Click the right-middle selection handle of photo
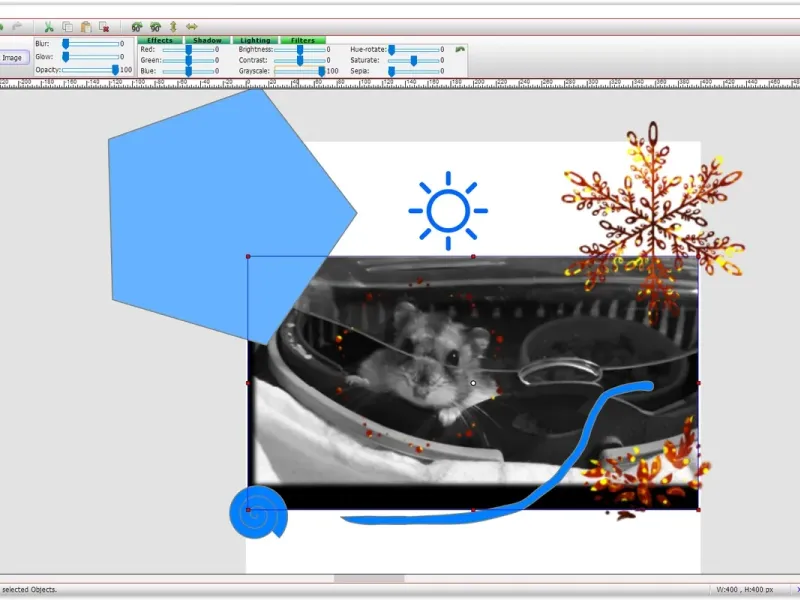The height and width of the screenshot is (600, 800). tap(698, 383)
